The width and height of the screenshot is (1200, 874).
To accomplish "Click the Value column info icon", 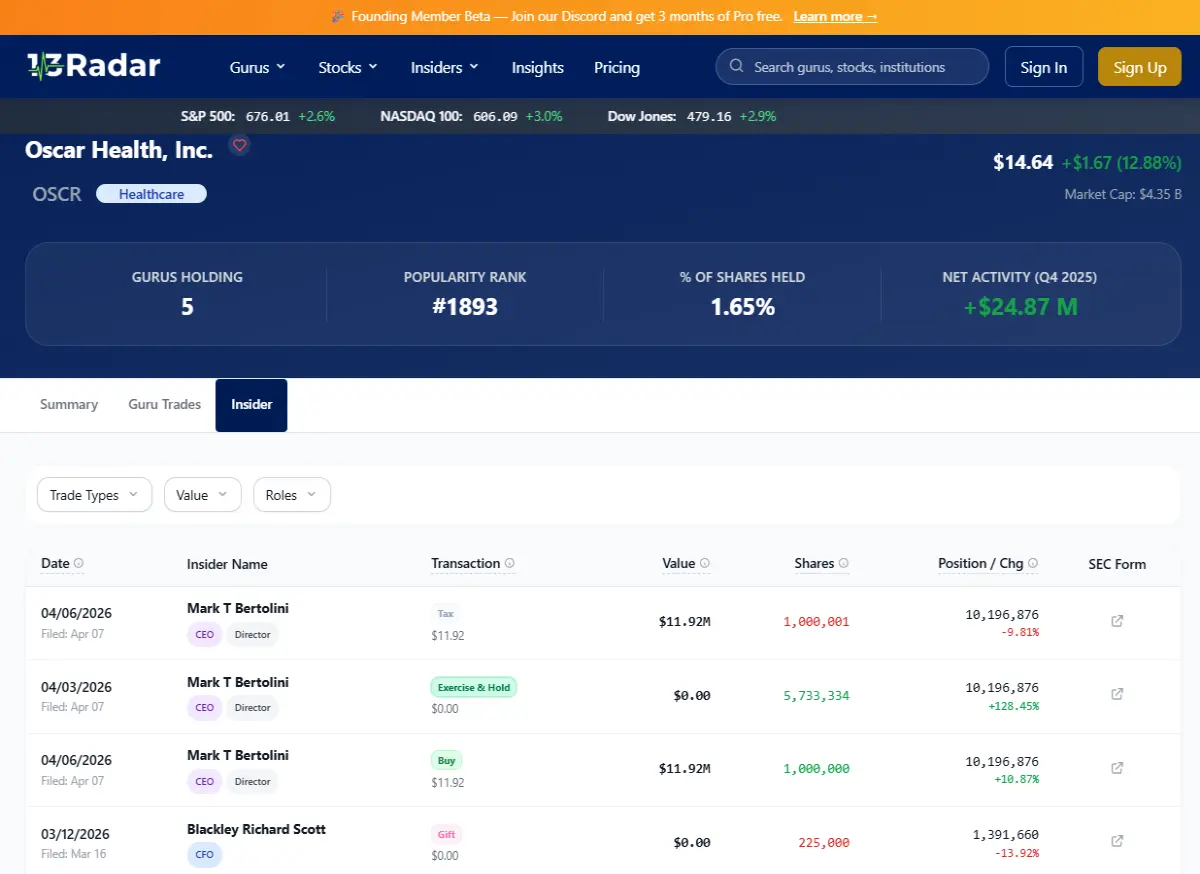I will (x=705, y=564).
